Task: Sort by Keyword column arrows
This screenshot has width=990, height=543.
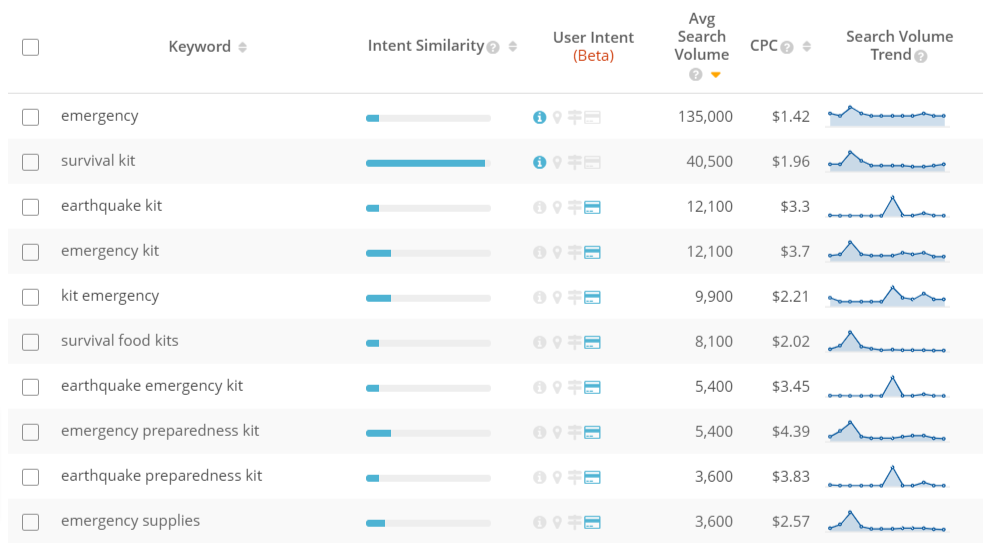Action: pos(242,47)
